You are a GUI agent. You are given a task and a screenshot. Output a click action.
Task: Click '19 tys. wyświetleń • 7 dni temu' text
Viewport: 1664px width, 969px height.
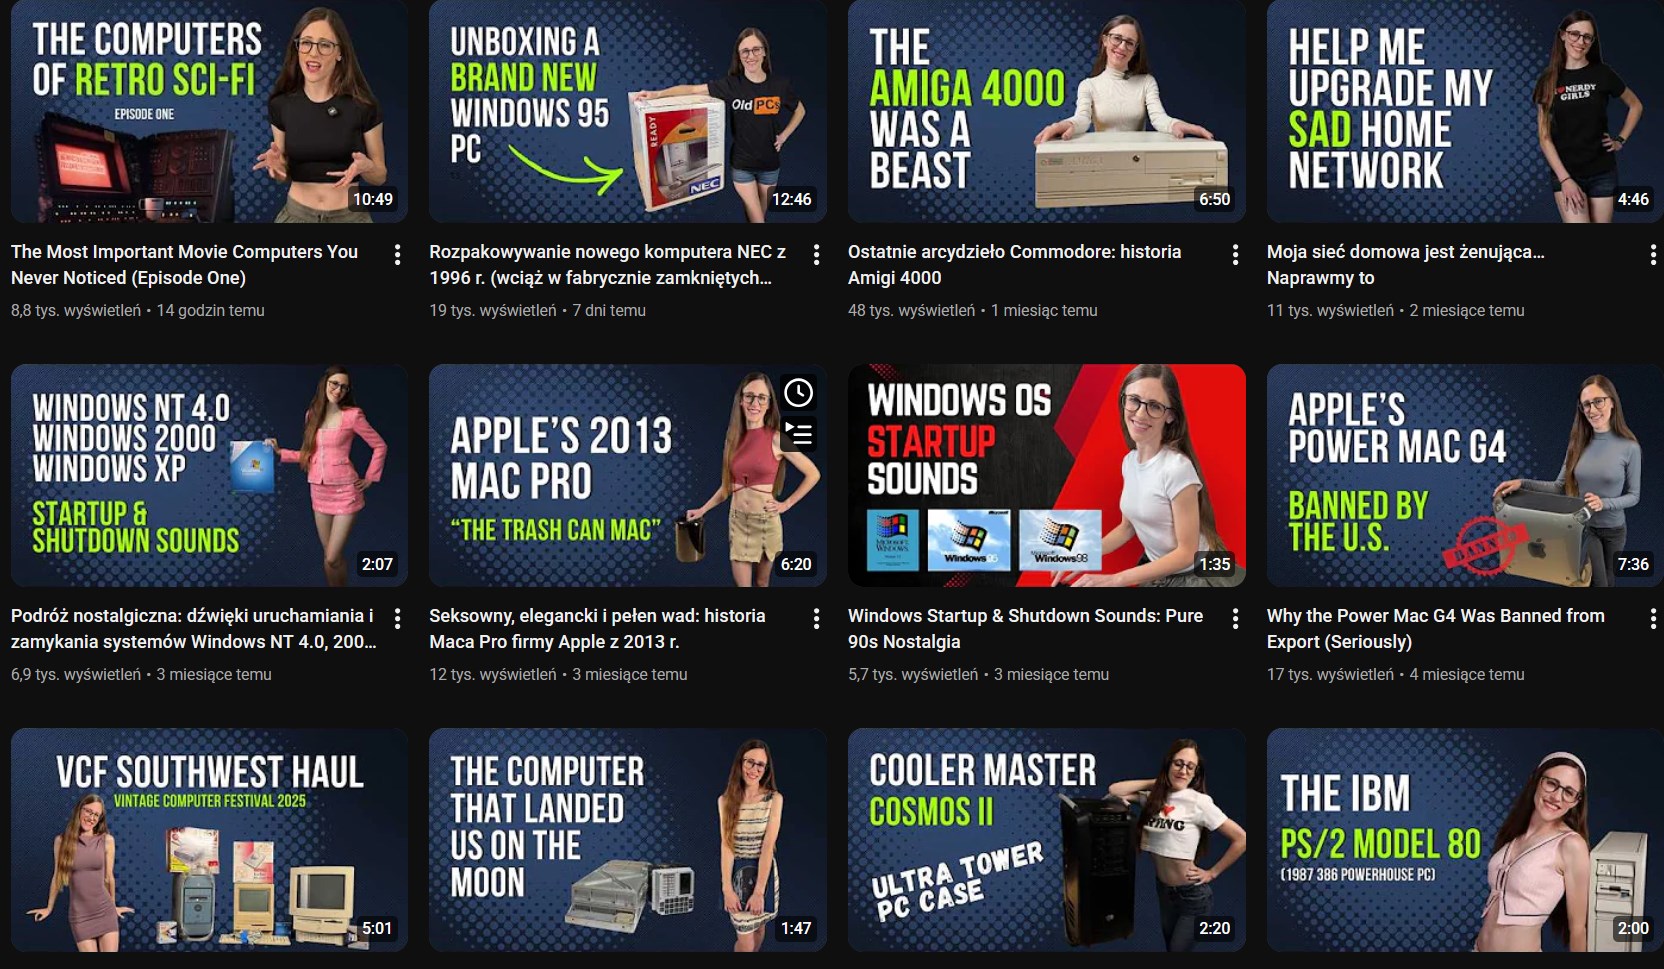click(537, 311)
